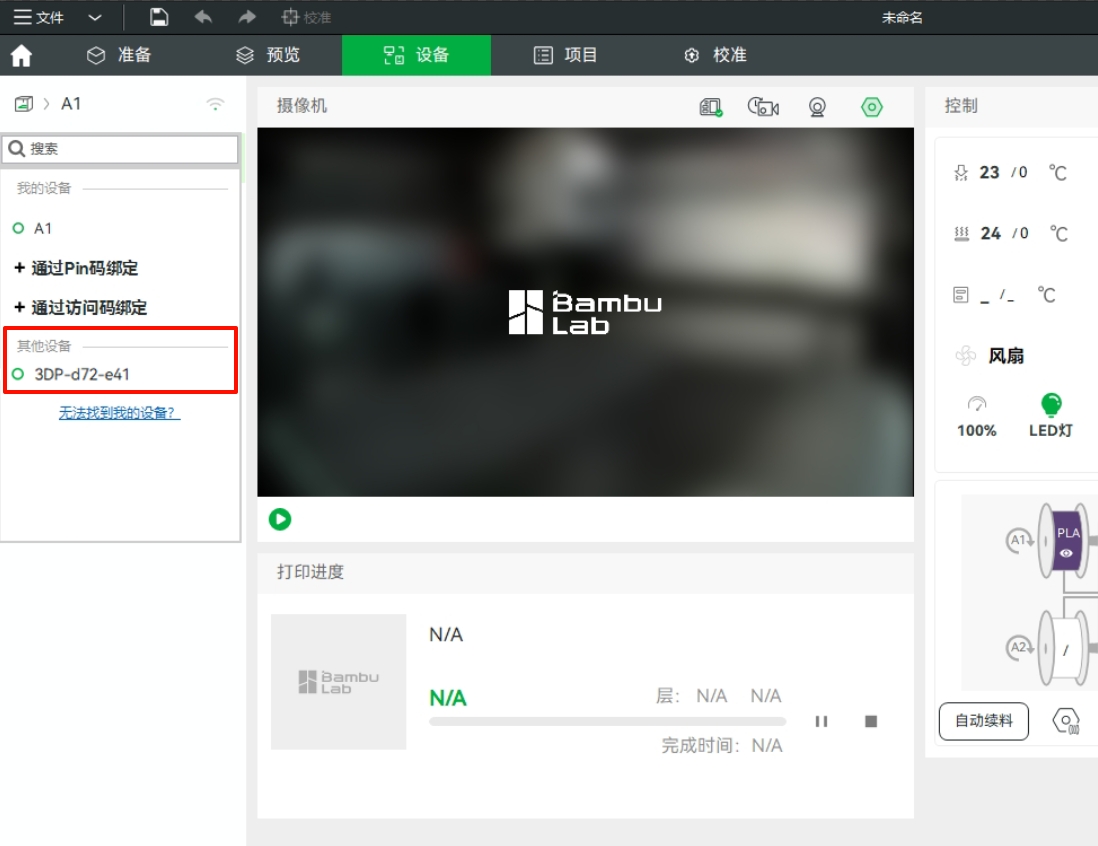The width and height of the screenshot is (1098, 846).
Task: Open the 项目 tab
Action: pyautogui.click(x=565, y=55)
